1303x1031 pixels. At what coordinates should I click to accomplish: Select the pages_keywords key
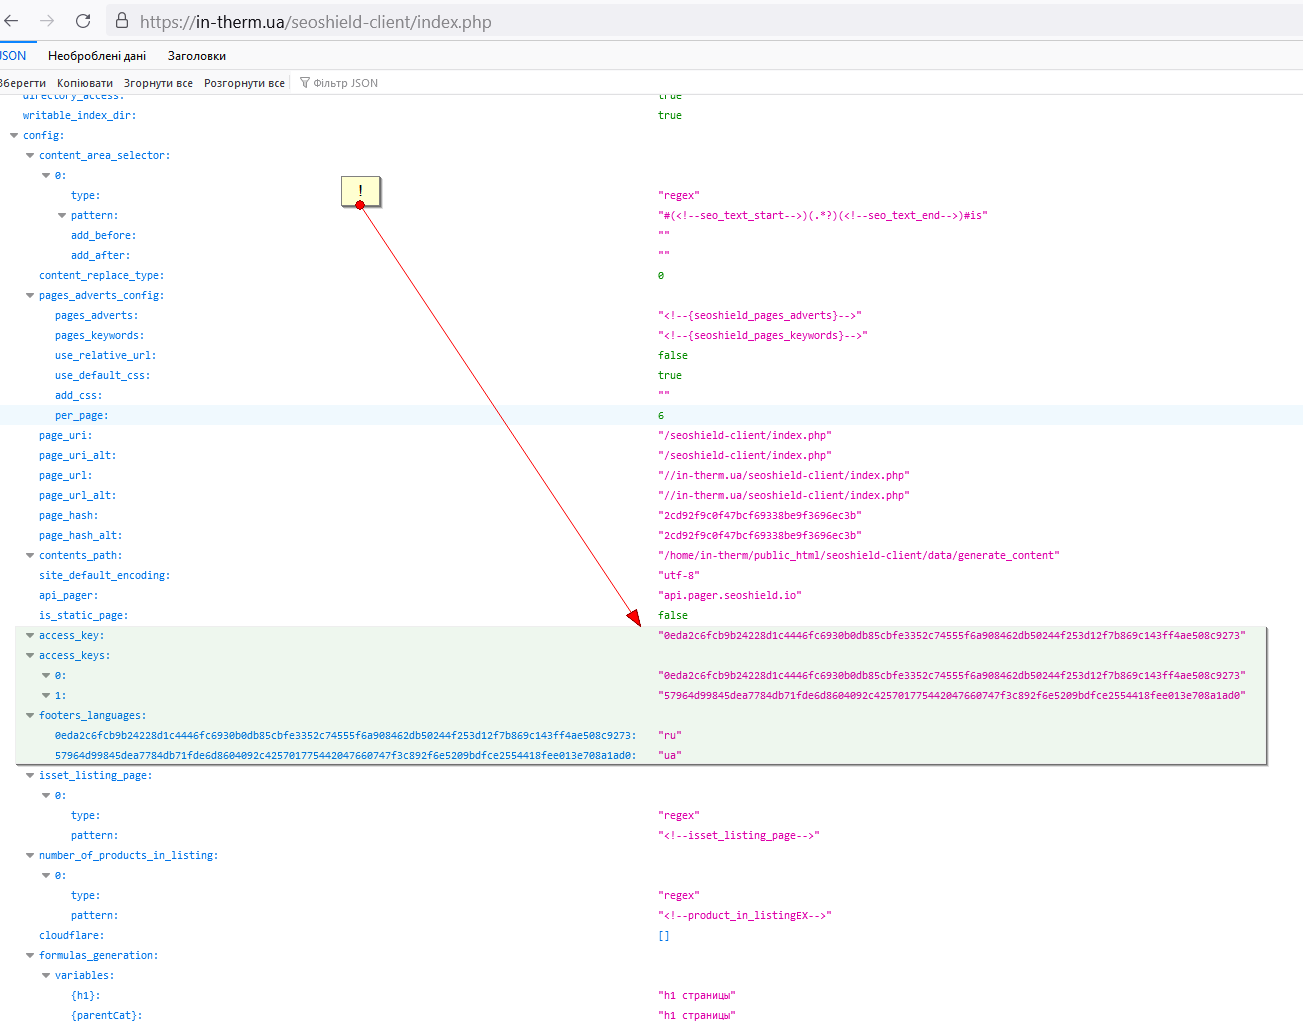(99, 336)
